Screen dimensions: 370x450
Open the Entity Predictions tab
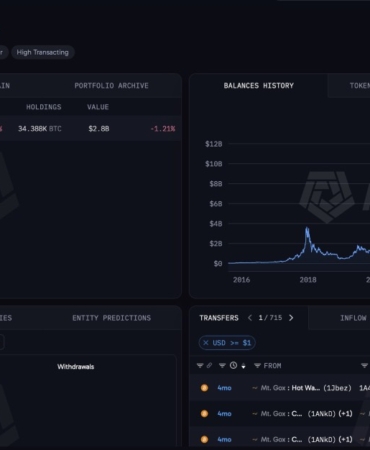tap(111, 318)
